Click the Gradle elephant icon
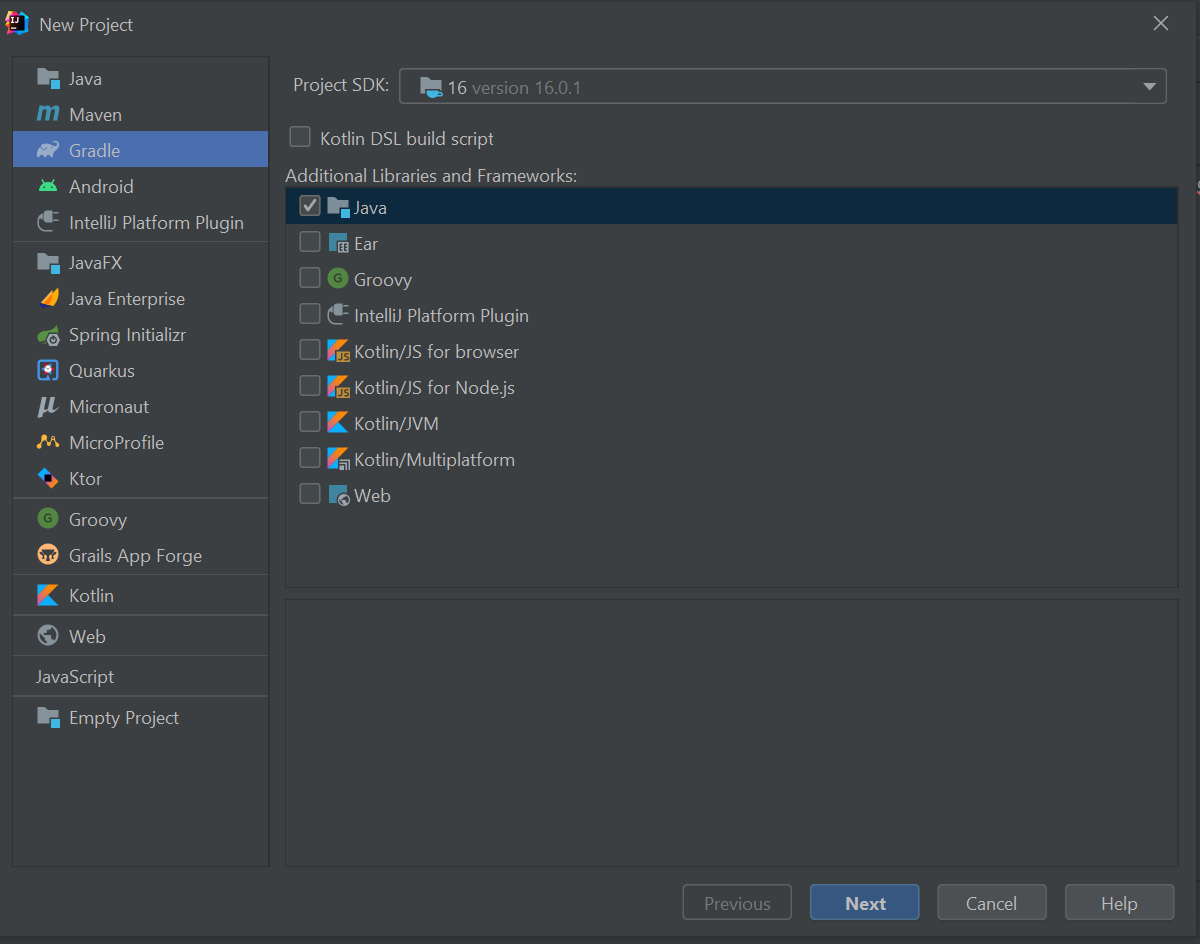Image resolution: width=1200 pixels, height=944 pixels. pyautogui.click(x=48, y=150)
